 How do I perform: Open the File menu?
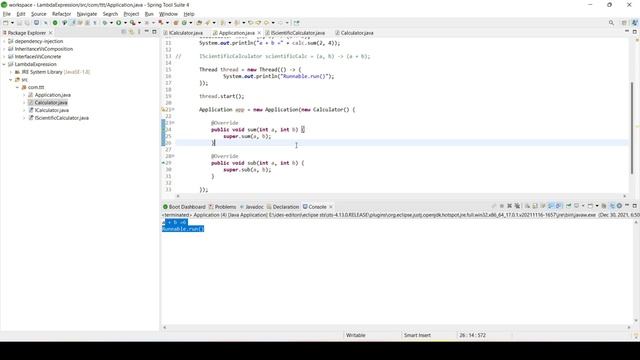coord(7,14)
